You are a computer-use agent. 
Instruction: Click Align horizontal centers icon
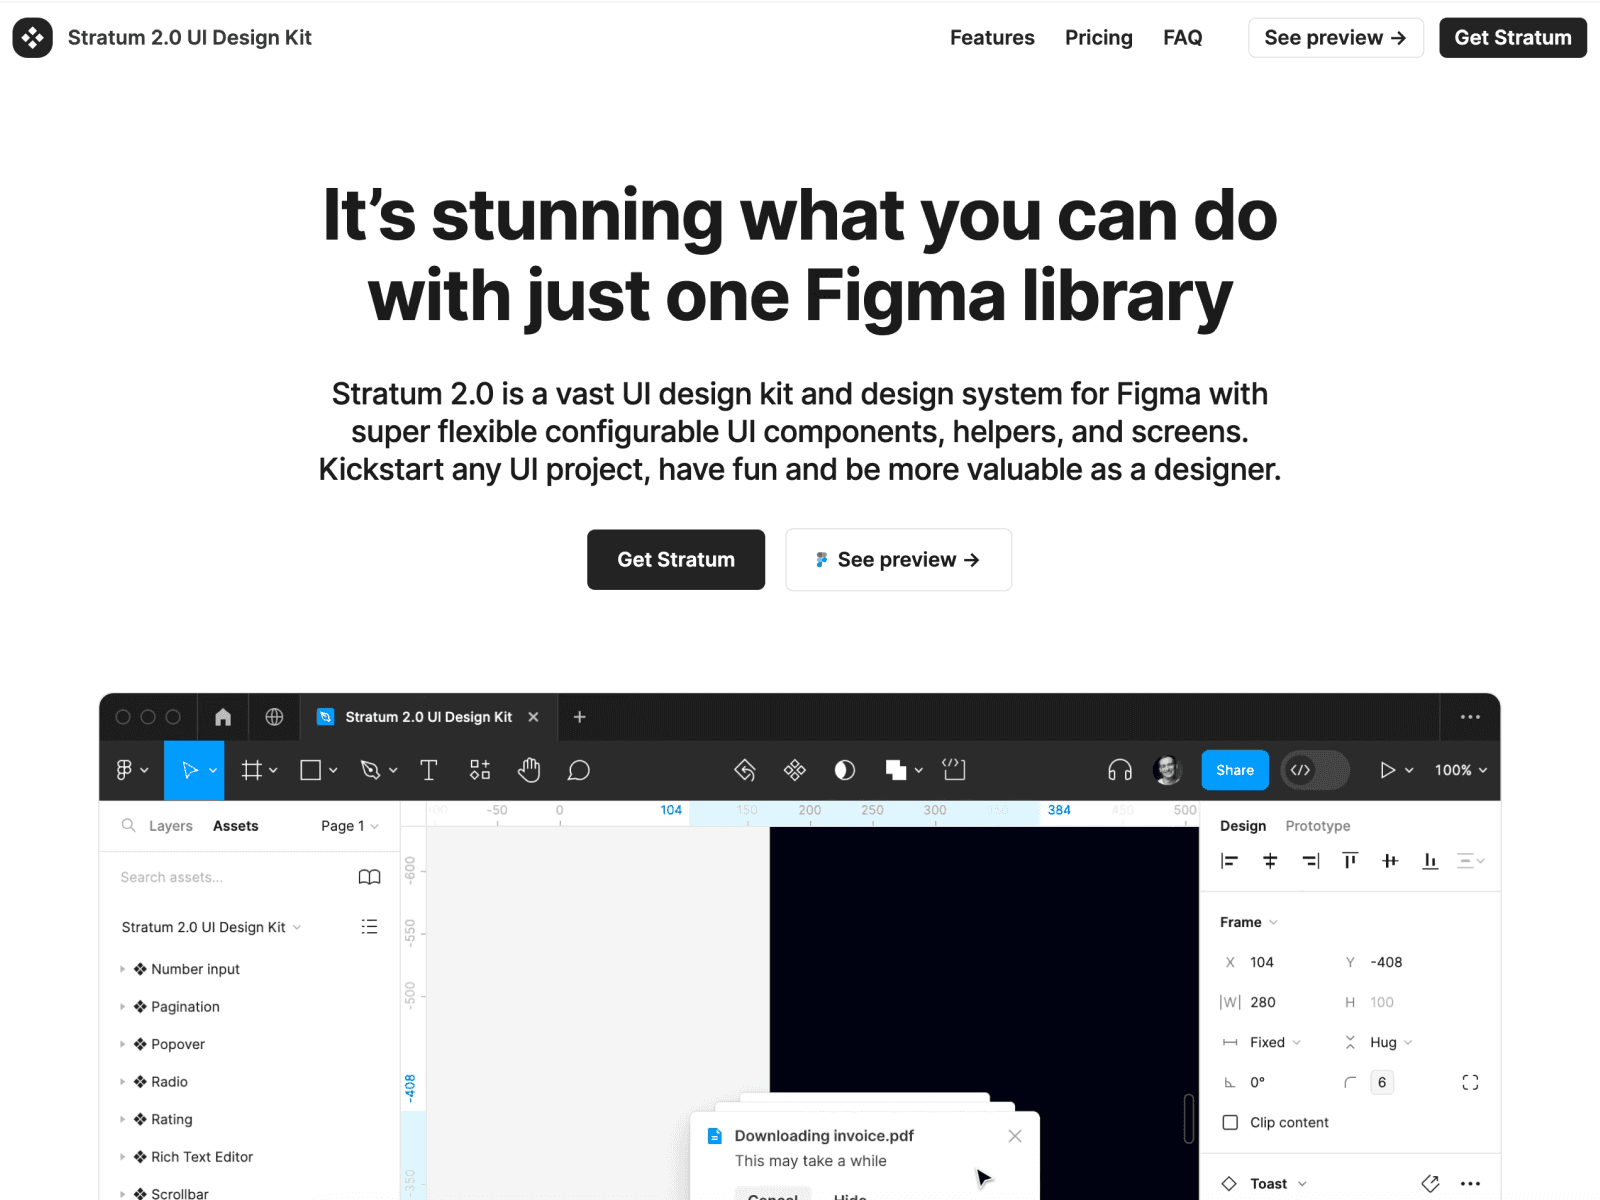[1270, 861]
